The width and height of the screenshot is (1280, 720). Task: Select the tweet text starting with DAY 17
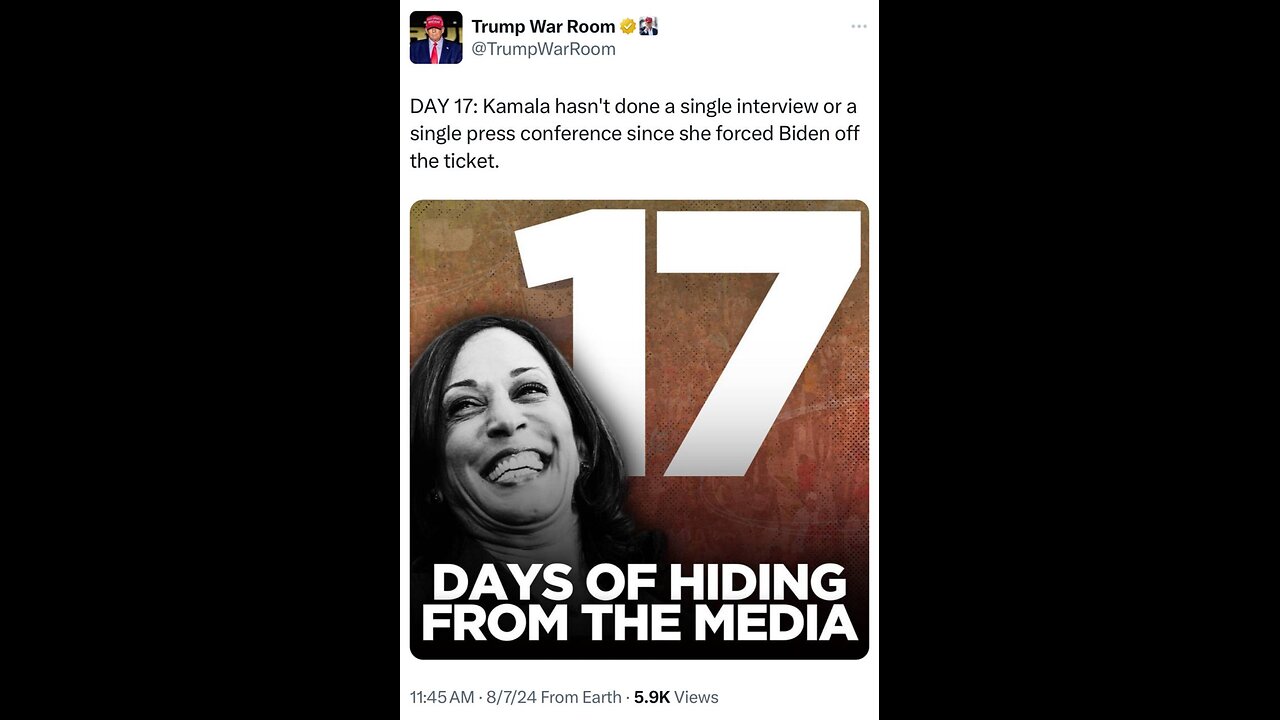pos(635,133)
